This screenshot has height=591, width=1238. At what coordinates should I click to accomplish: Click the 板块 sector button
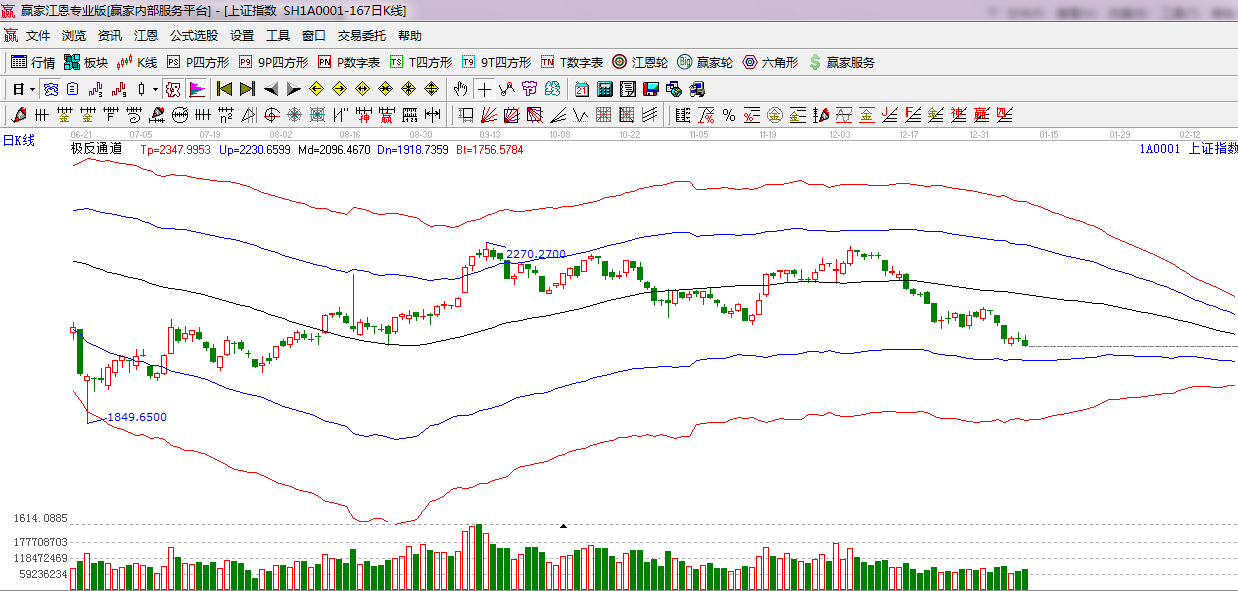(x=86, y=62)
